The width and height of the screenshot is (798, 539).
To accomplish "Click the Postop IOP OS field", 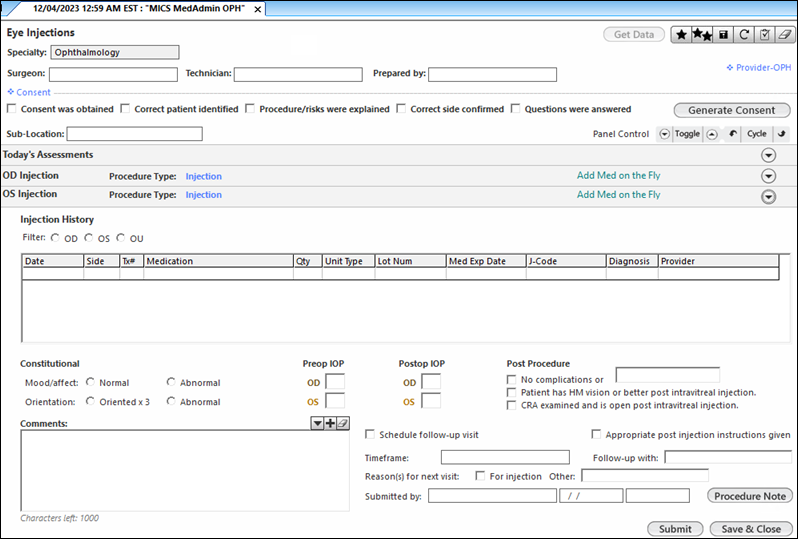I will 431,401.
